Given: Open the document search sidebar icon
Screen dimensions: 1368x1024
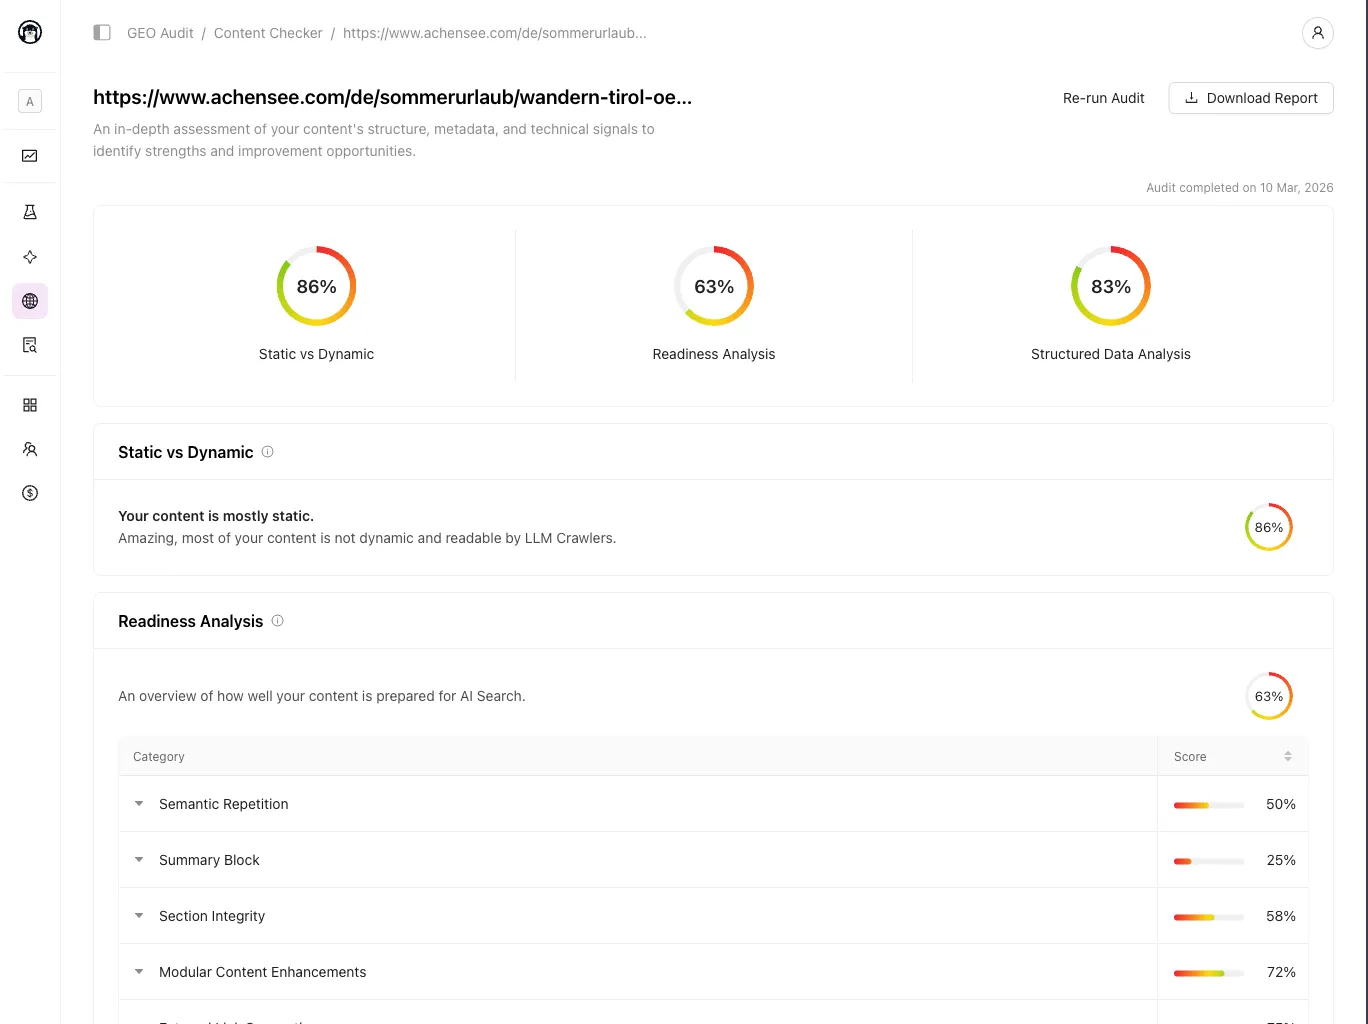Looking at the screenshot, I should (x=30, y=345).
